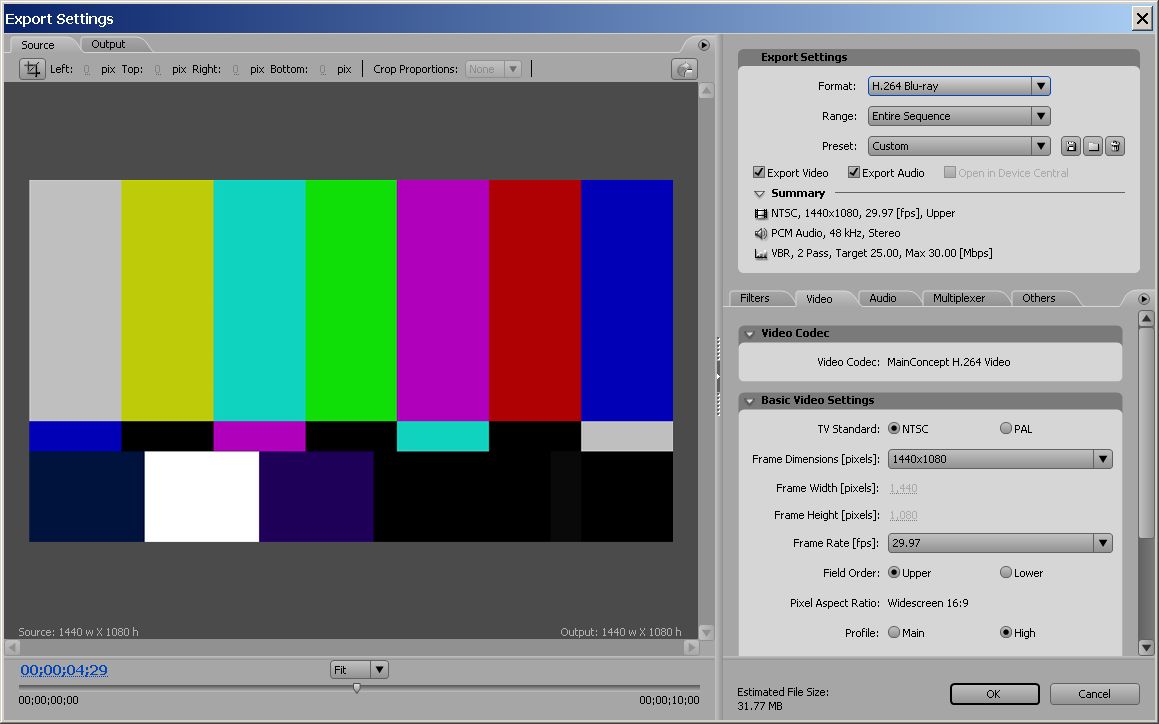Click the Cancel button
Viewport: 1159px width, 724px height.
pyautogui.click(x=1094, y=694)
